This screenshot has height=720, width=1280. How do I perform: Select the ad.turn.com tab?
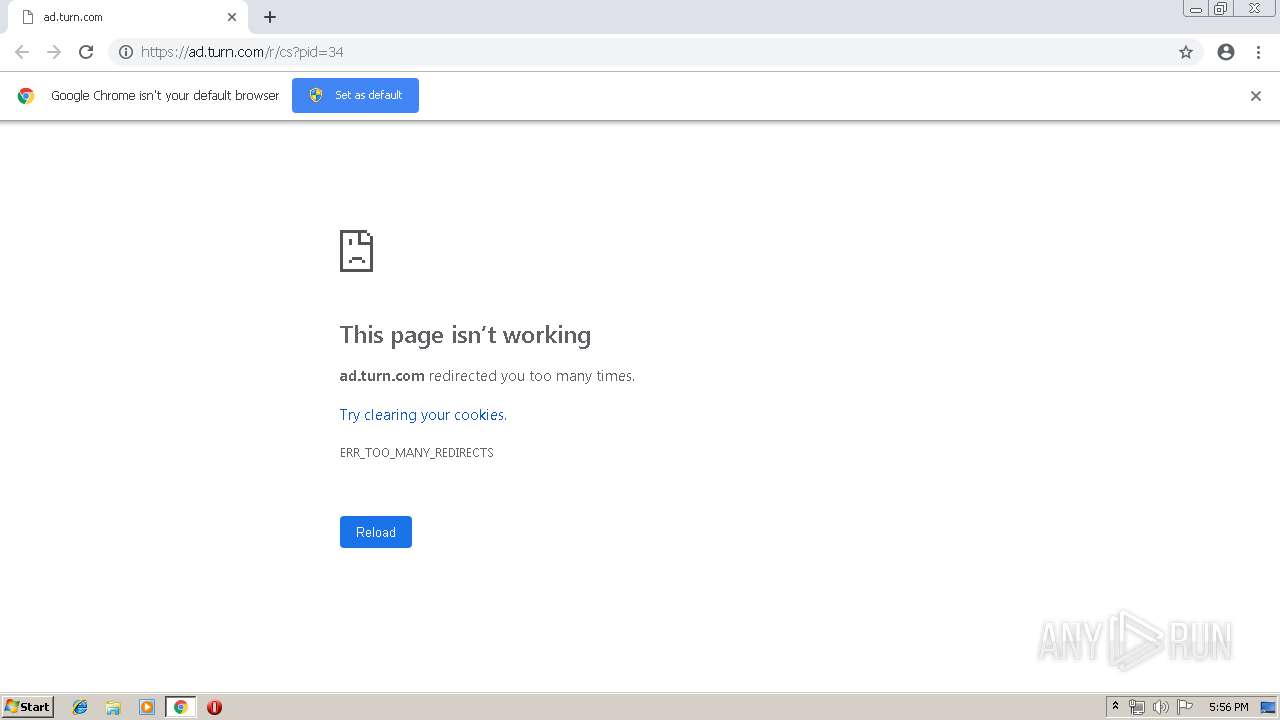pyautogui.click(x=126, y=17)
